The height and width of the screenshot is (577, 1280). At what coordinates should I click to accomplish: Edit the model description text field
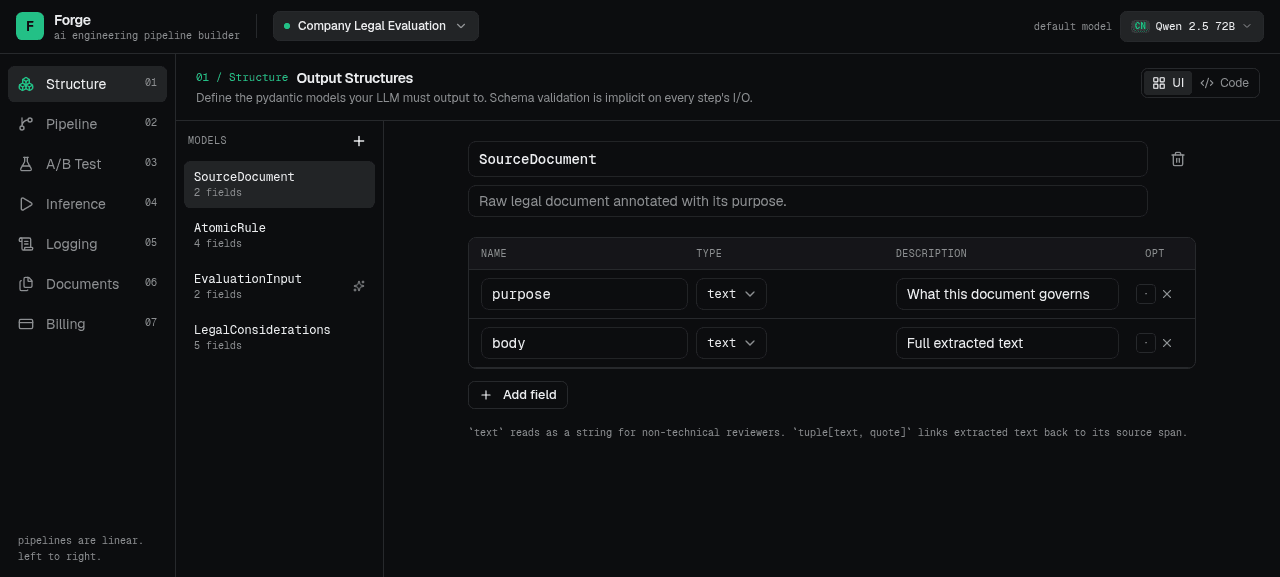807,201
